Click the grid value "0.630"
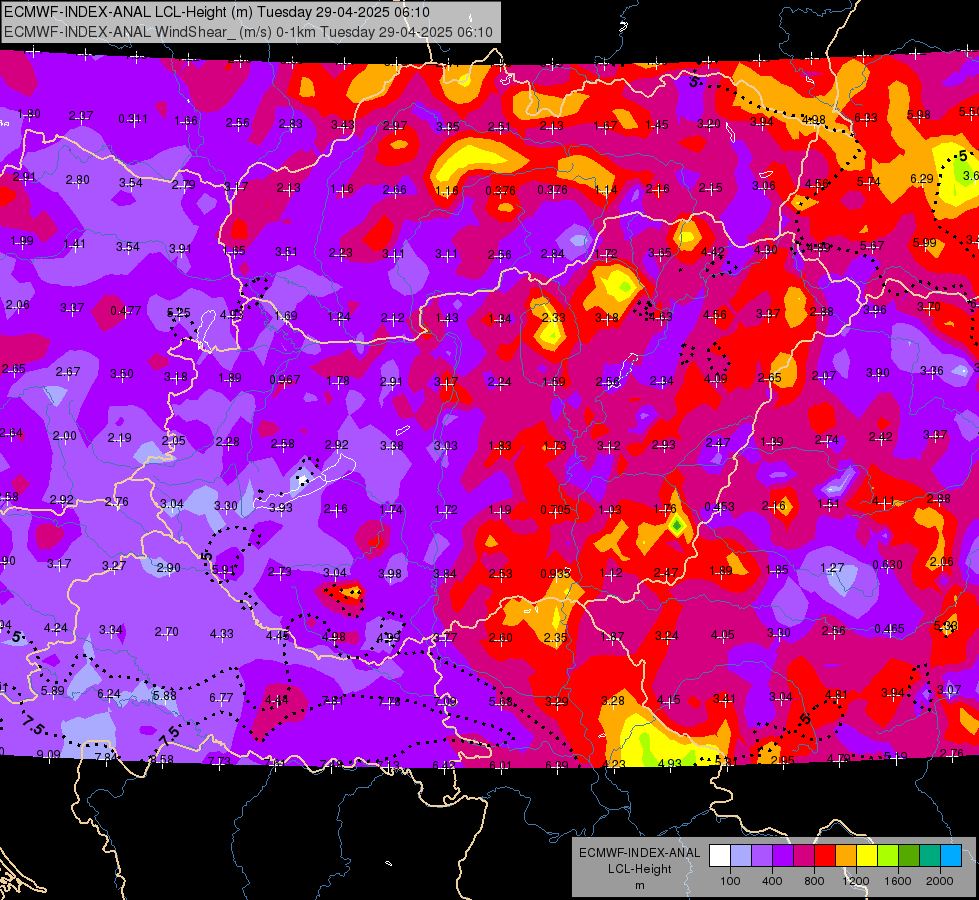Screen dimensions: 979x900 887,564
